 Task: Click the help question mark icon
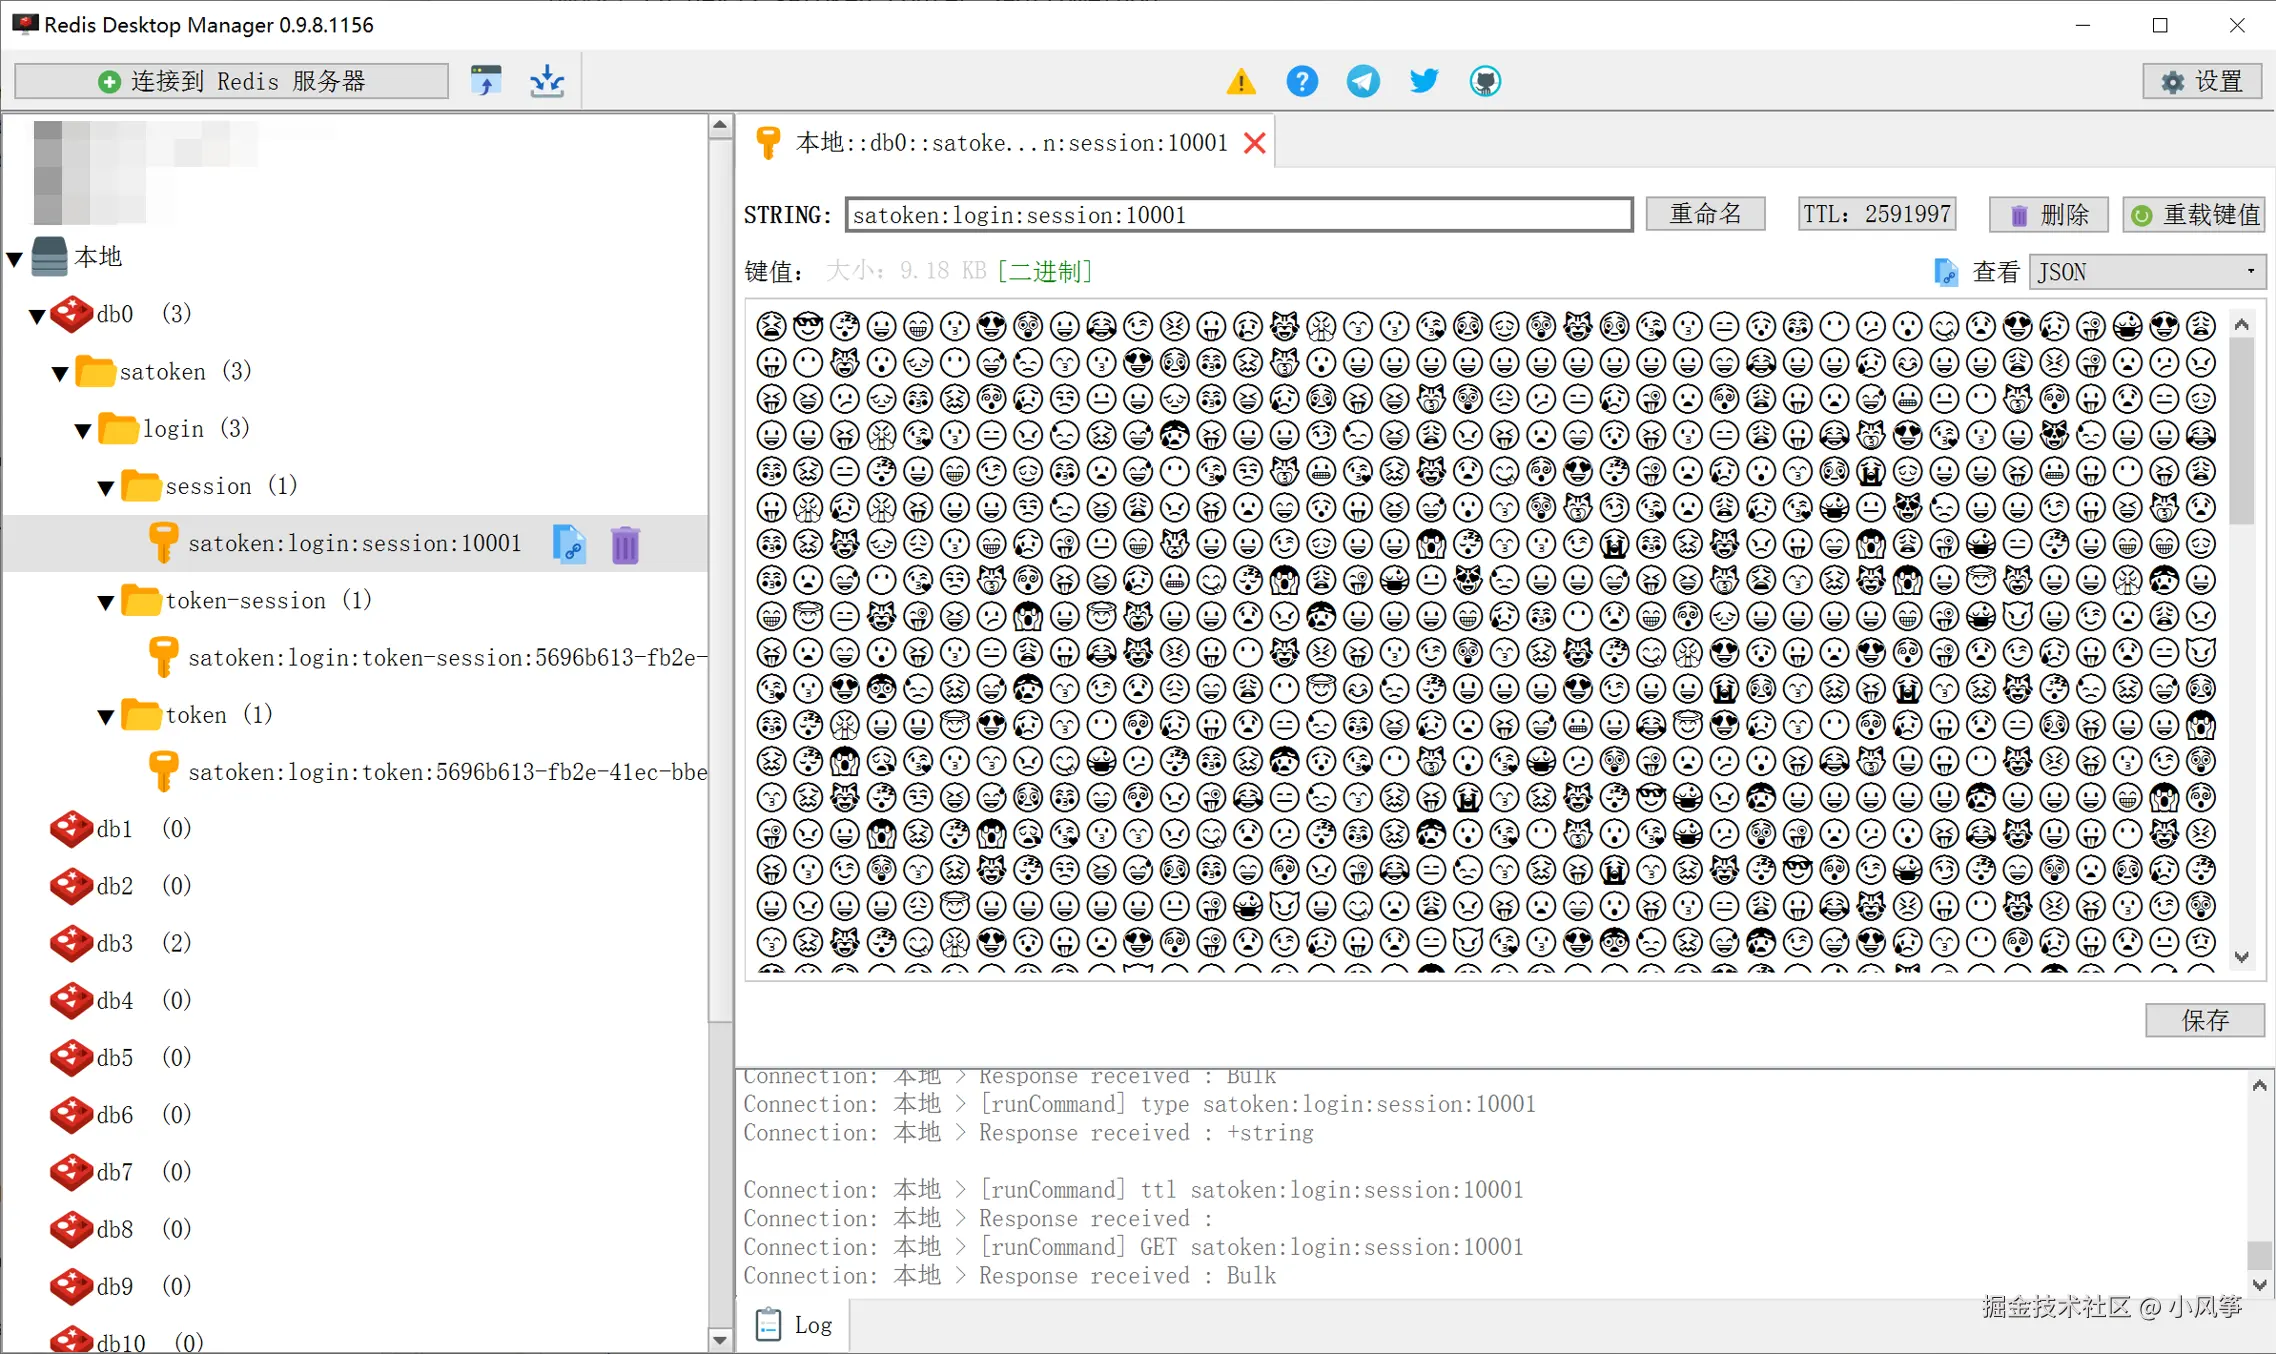[x=1301, y=81]
